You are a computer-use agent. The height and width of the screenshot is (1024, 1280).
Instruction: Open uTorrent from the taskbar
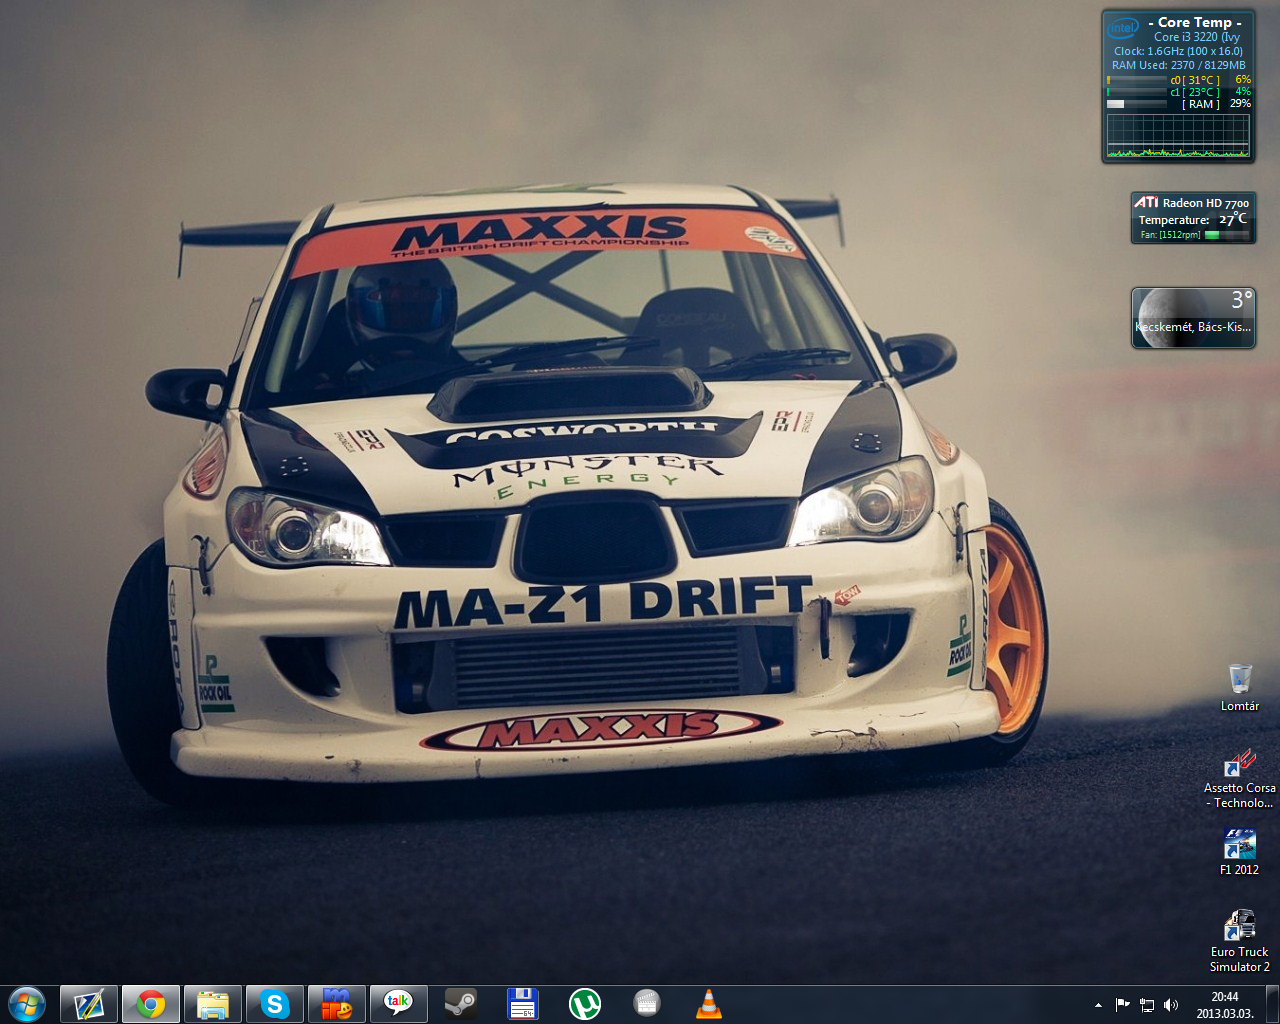point(585,1004)
